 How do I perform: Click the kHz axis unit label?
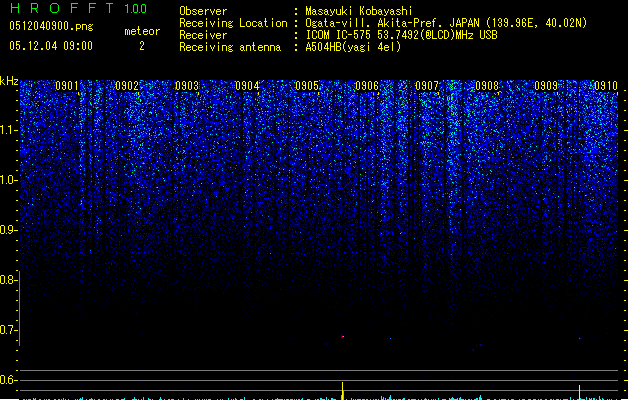click(9, 81)
